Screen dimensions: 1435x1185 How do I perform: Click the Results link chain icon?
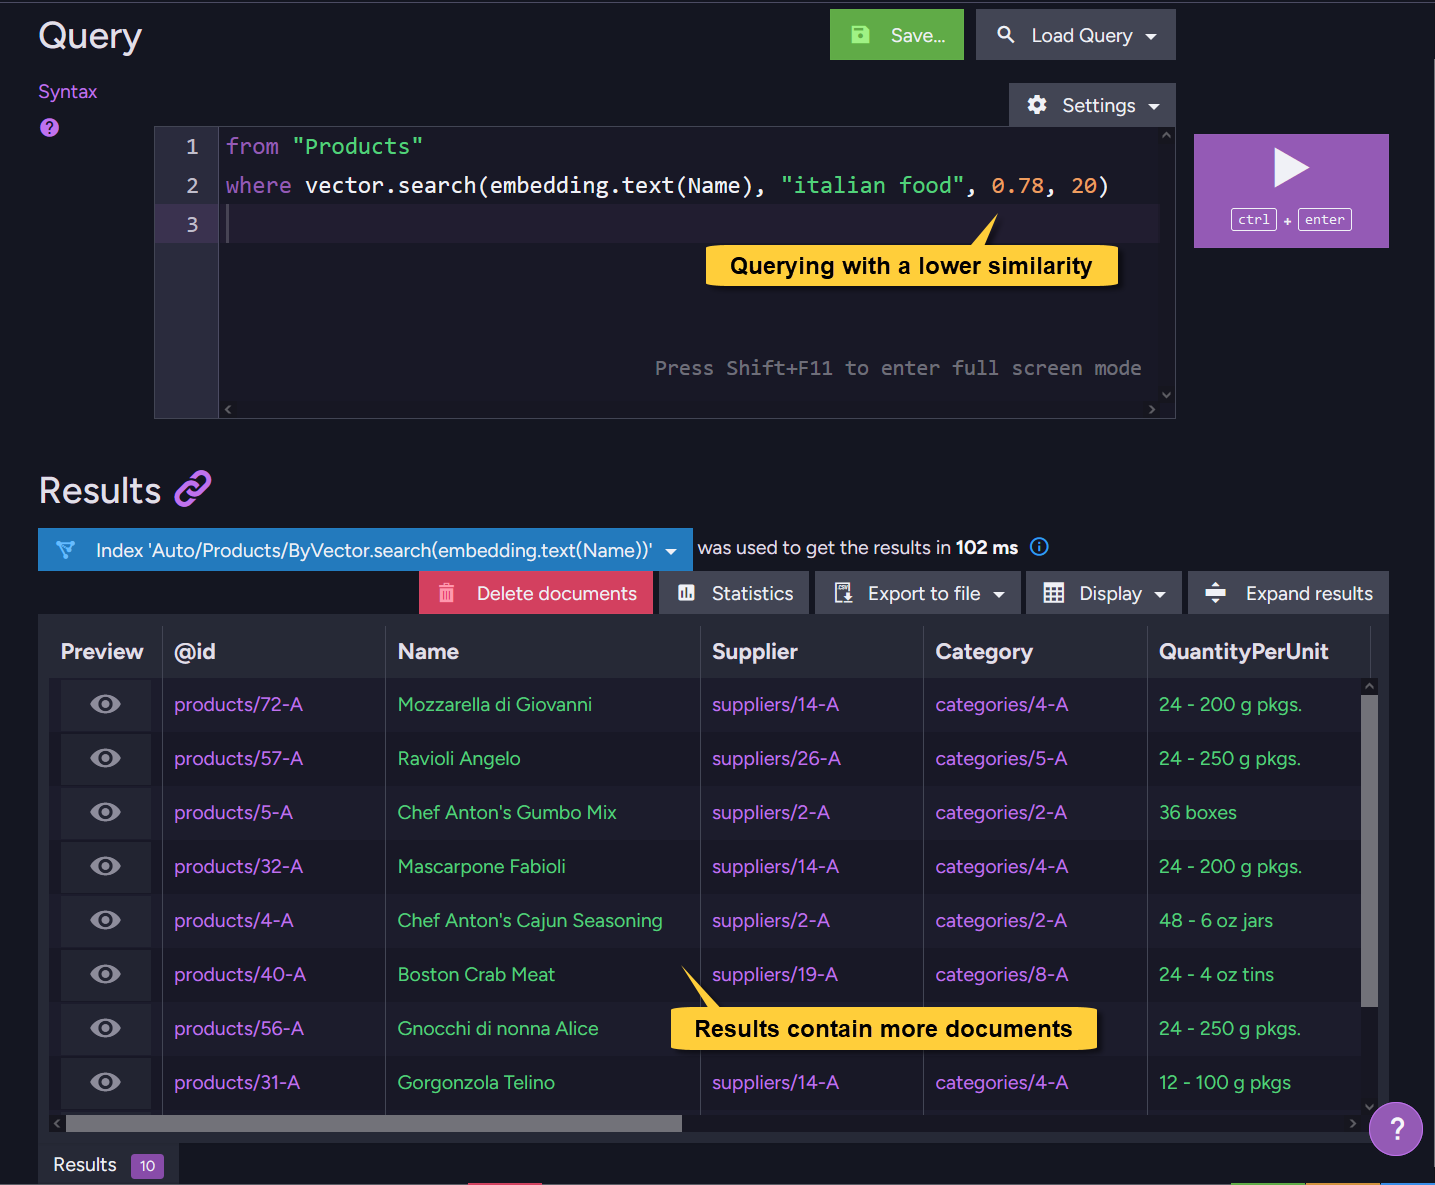coord(193,489)
